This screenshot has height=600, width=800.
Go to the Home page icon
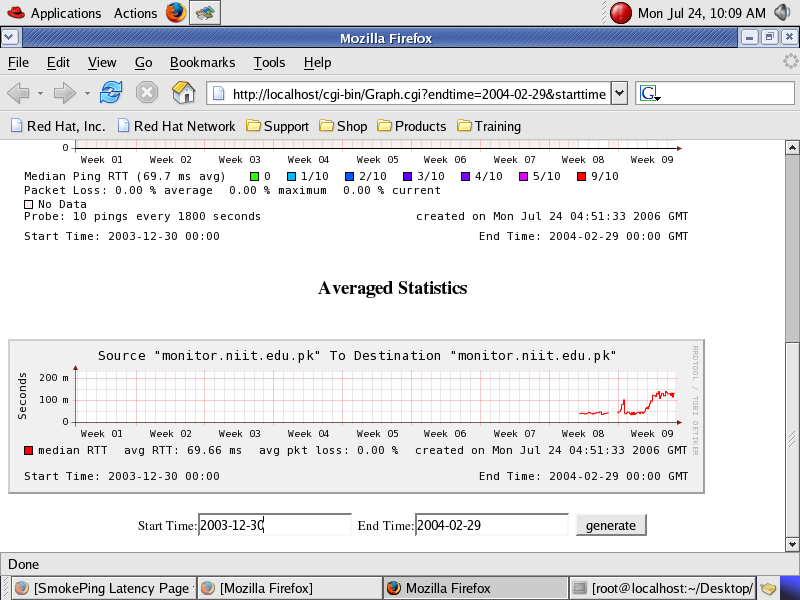tap(183, 93)
